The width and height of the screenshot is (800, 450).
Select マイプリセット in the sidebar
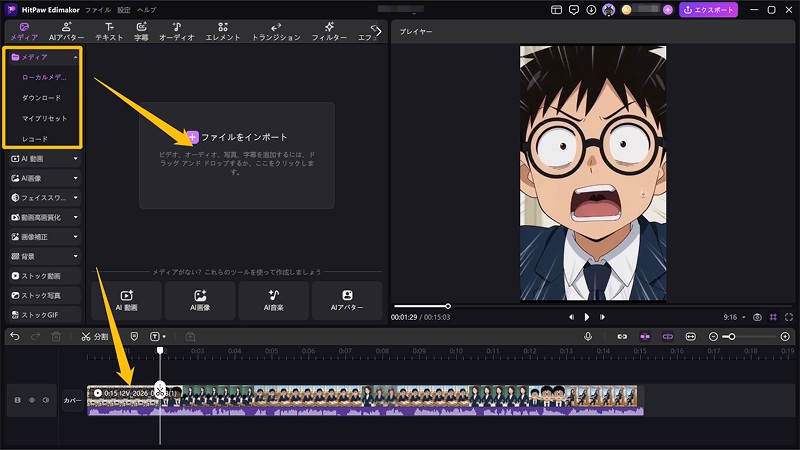point(44,118)
